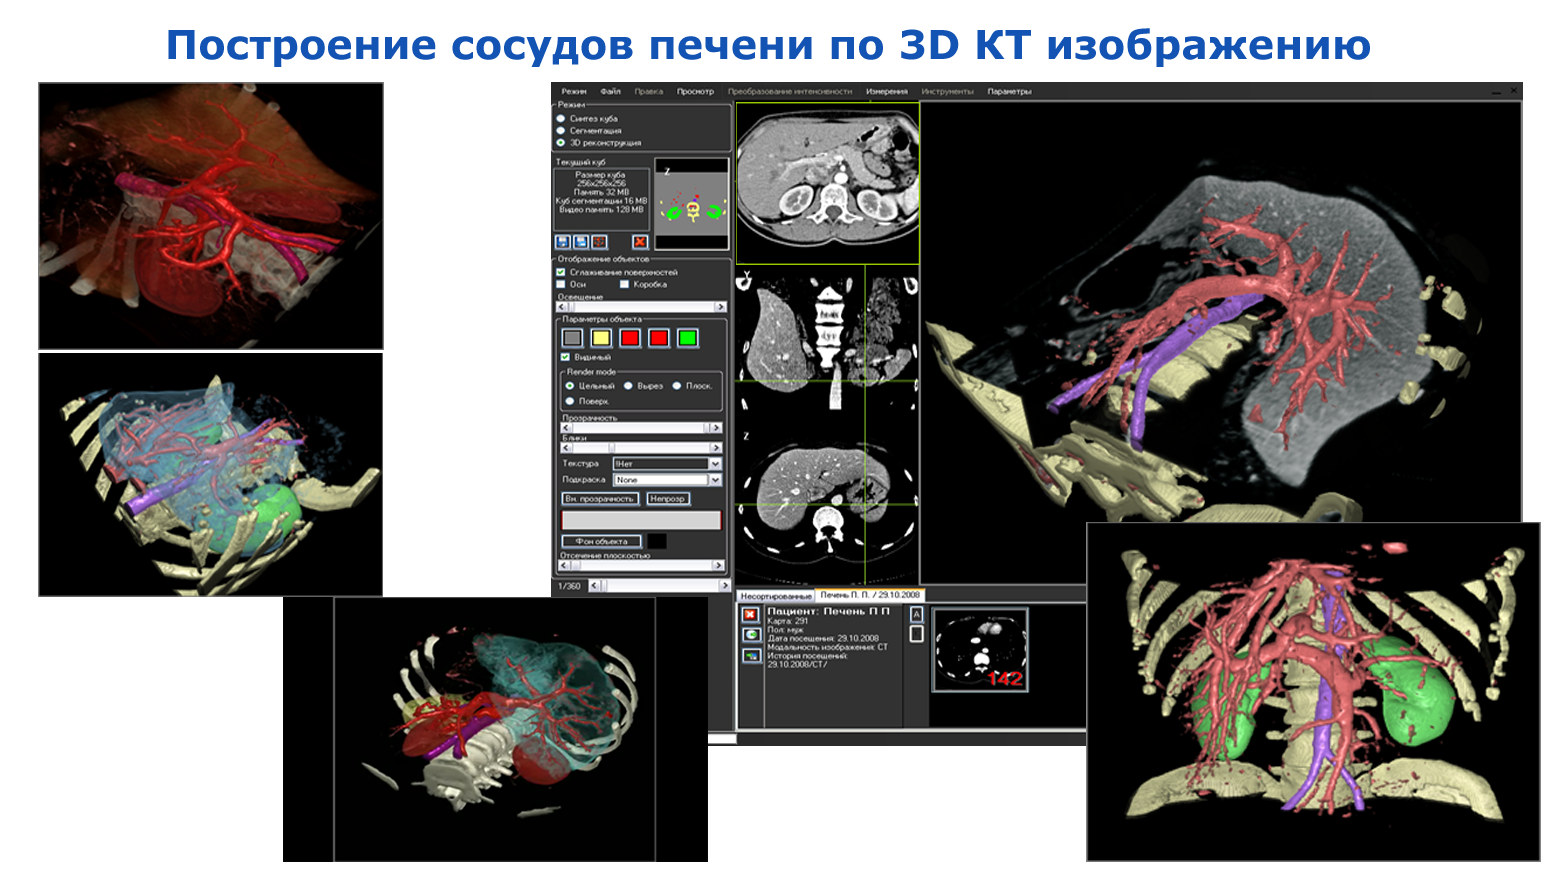Screen dimensions: 1559x879
Task: Click the red X icon in the patient panel
Action: tap(751, 614)
